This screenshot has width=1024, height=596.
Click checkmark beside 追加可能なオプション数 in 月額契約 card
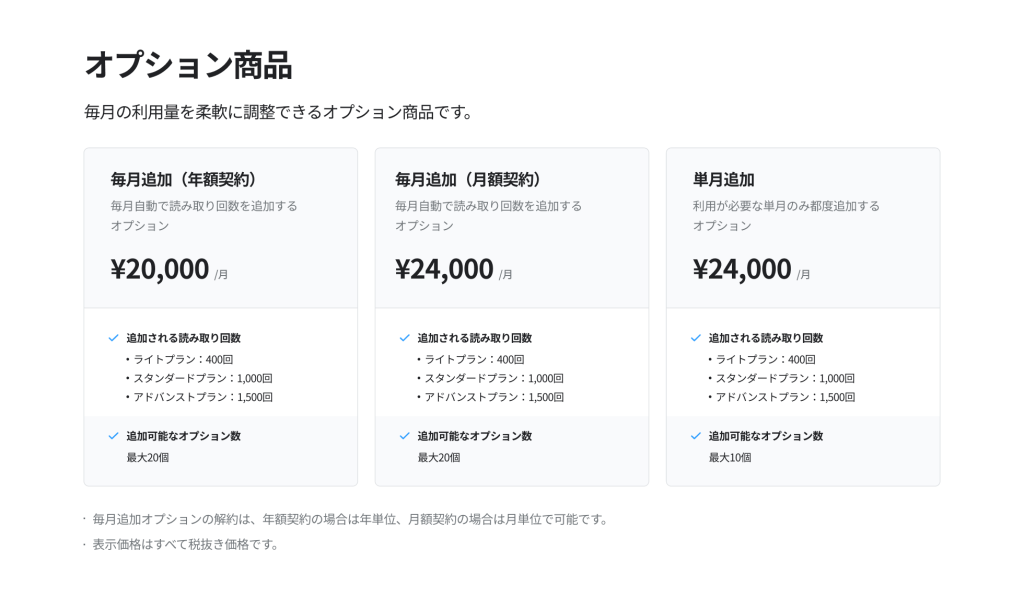pos(405,436)
